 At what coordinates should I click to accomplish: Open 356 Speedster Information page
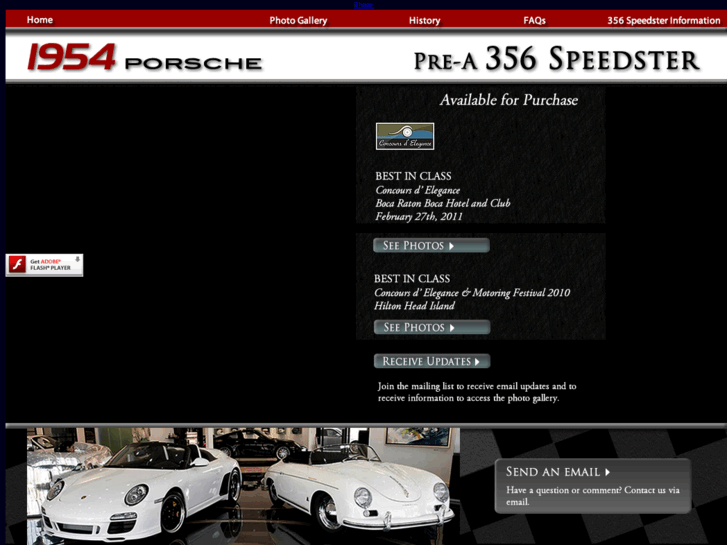(x=663, y=20)
